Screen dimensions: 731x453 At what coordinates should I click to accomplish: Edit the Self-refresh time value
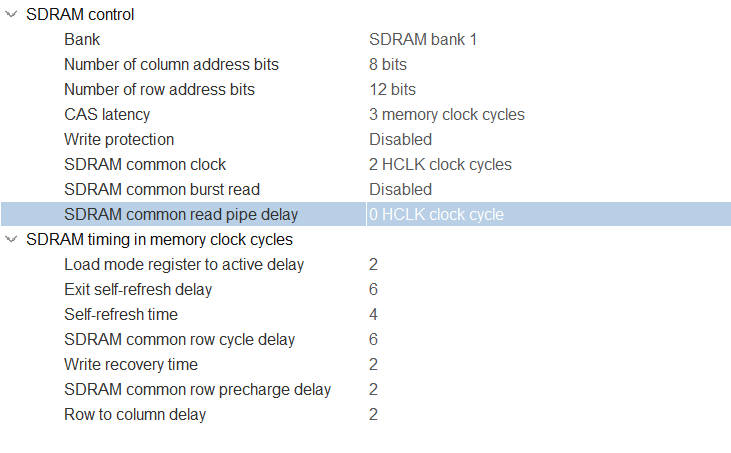click(373, 315)
